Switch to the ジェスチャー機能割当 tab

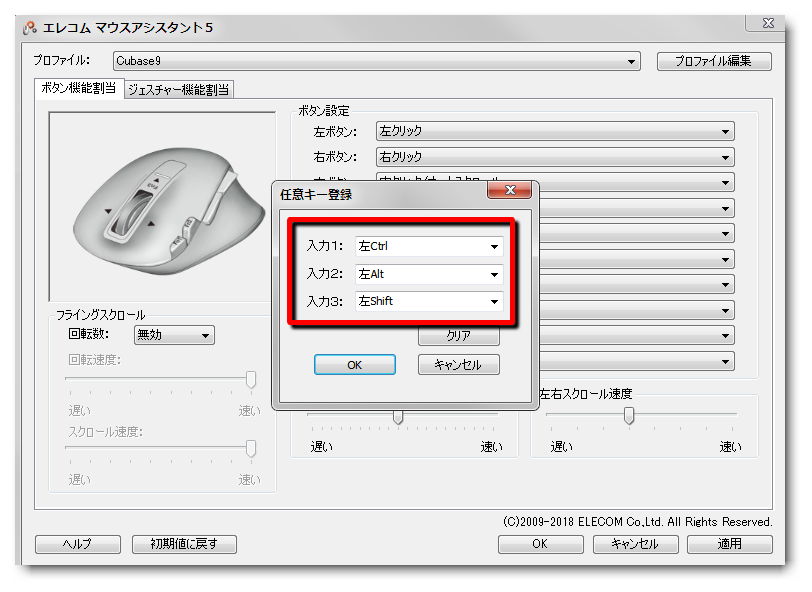coord(179,90)
